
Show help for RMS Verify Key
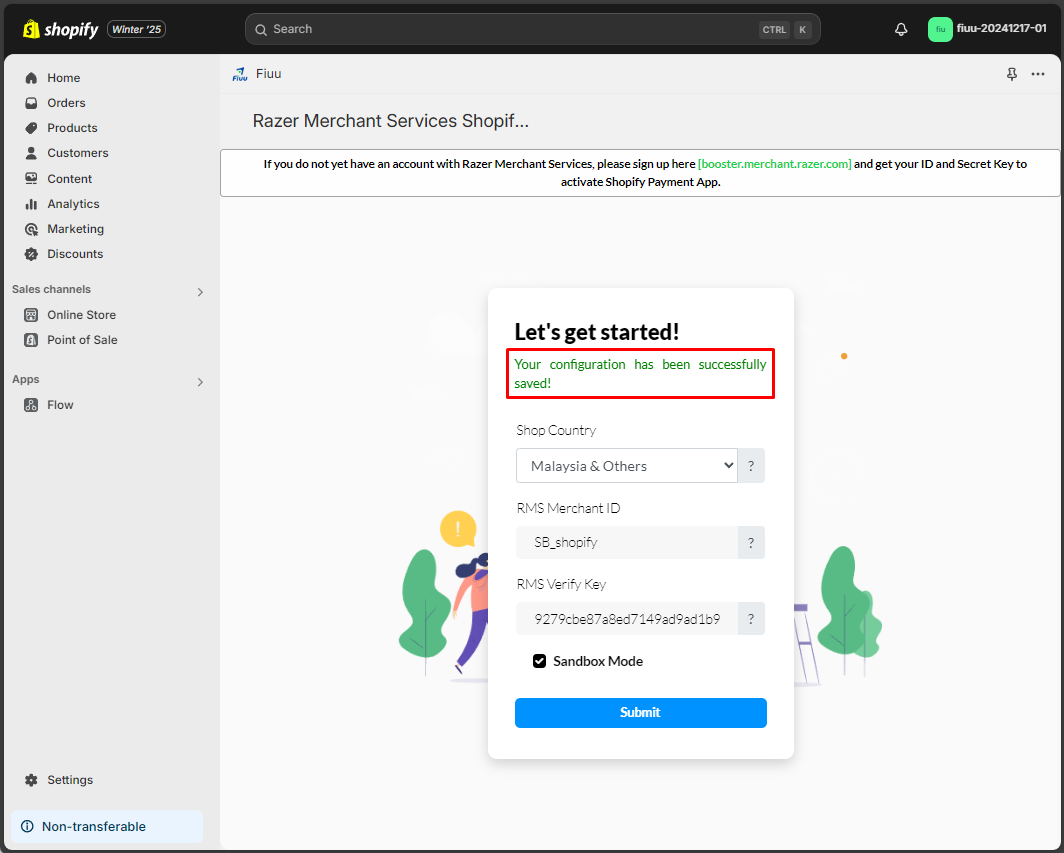[751, 618]
